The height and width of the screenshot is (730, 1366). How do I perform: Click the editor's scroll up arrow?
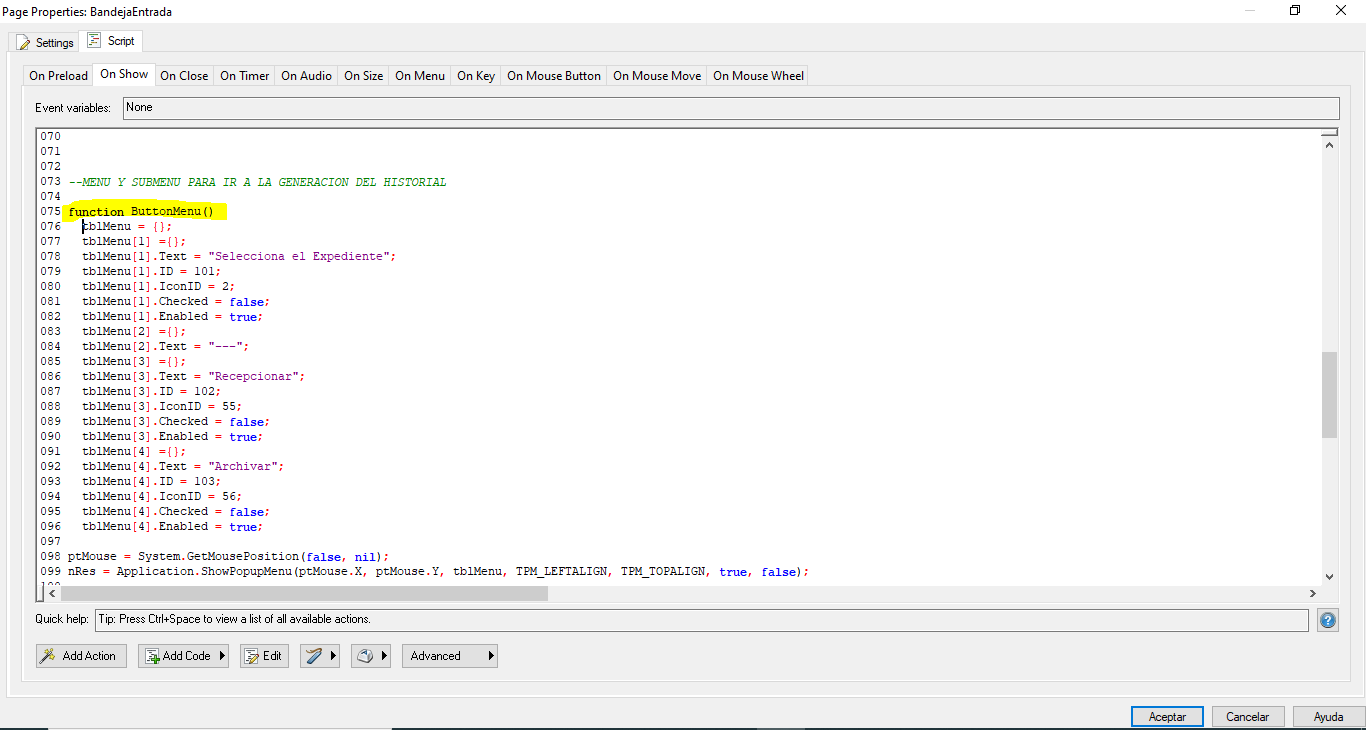(1329, 145)
